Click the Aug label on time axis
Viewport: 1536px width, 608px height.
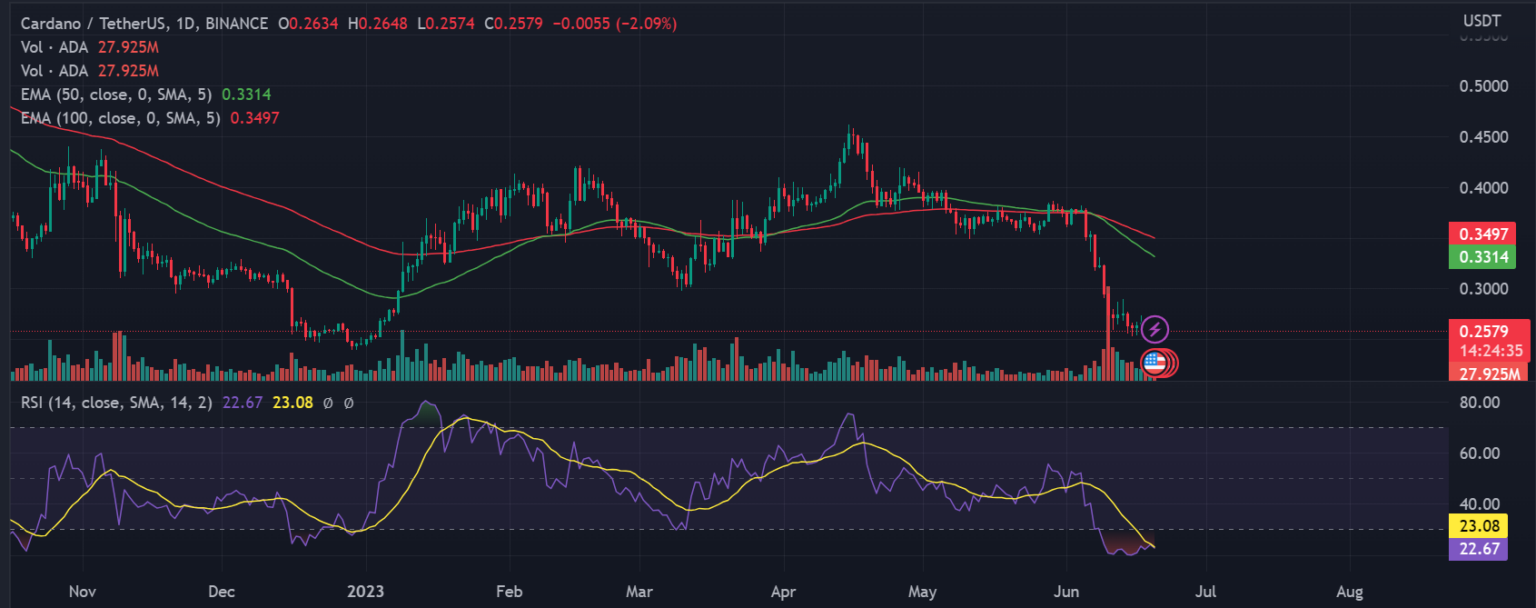coord(1350,591)
